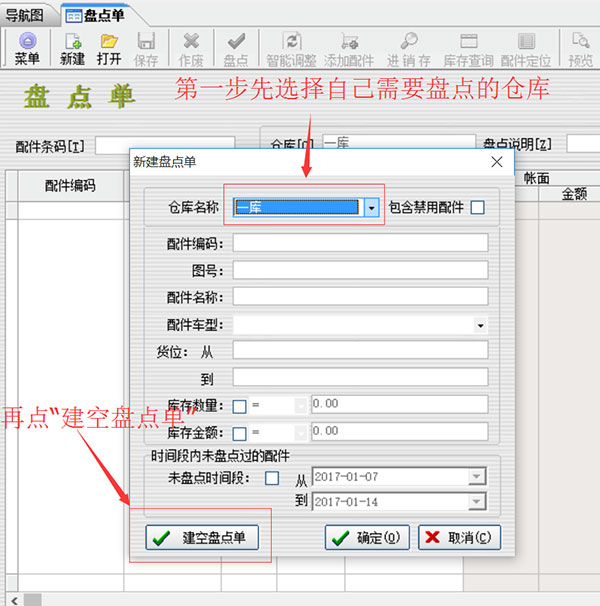Open the 菜单 menu icon
This screenshot has width=600, height=606.
27,41
